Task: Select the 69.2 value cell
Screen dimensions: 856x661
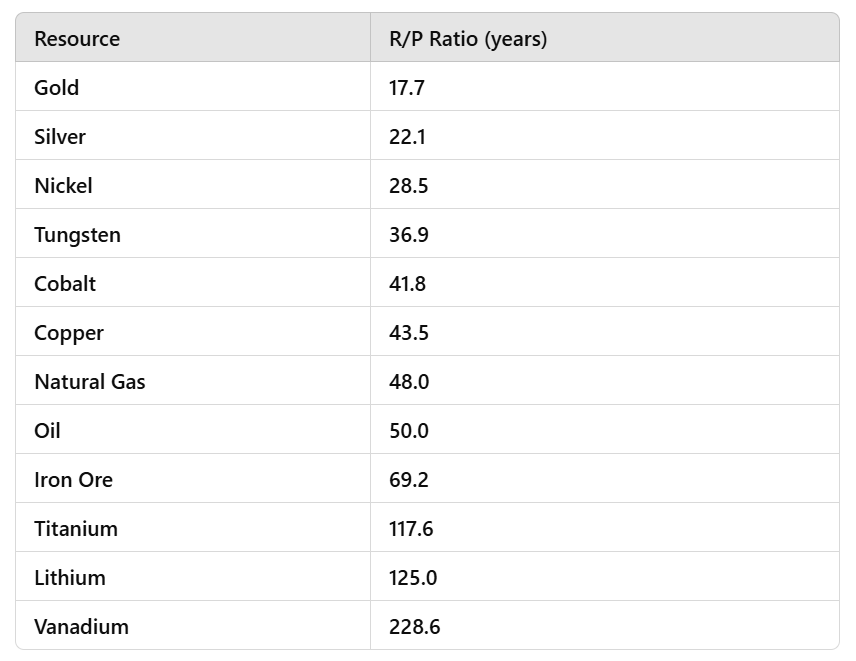Action: (409, 480)
